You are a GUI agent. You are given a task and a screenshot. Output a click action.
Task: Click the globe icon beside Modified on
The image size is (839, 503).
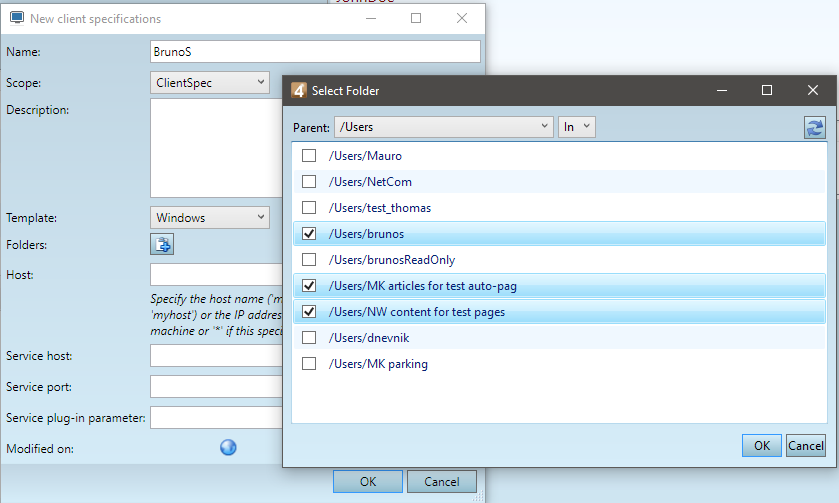tap(228, 447)
